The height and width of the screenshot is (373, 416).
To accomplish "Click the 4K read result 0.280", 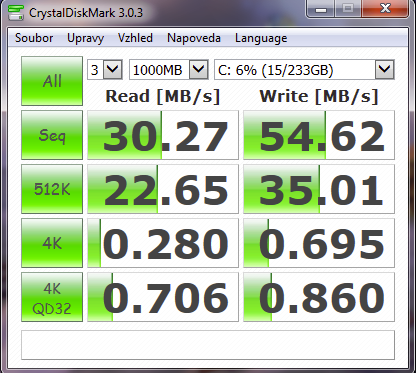I will pyautogui.click(x=163, y=243).
